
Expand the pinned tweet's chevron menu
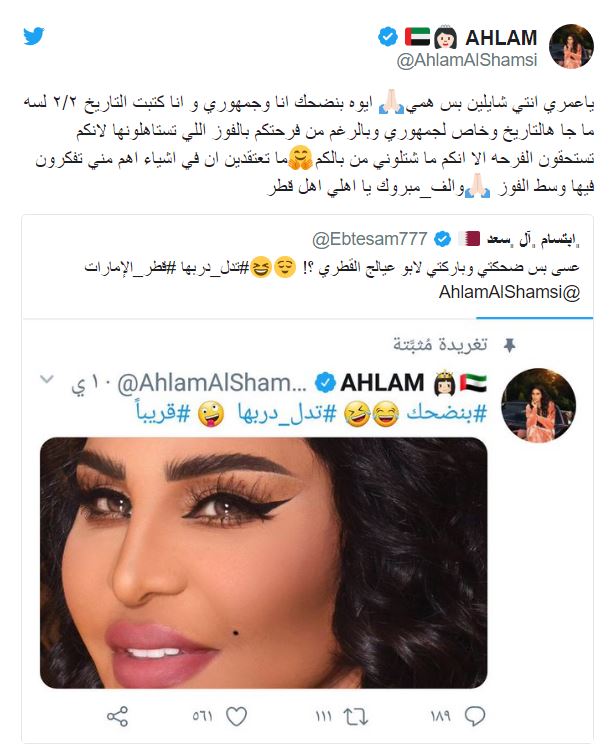47,379
